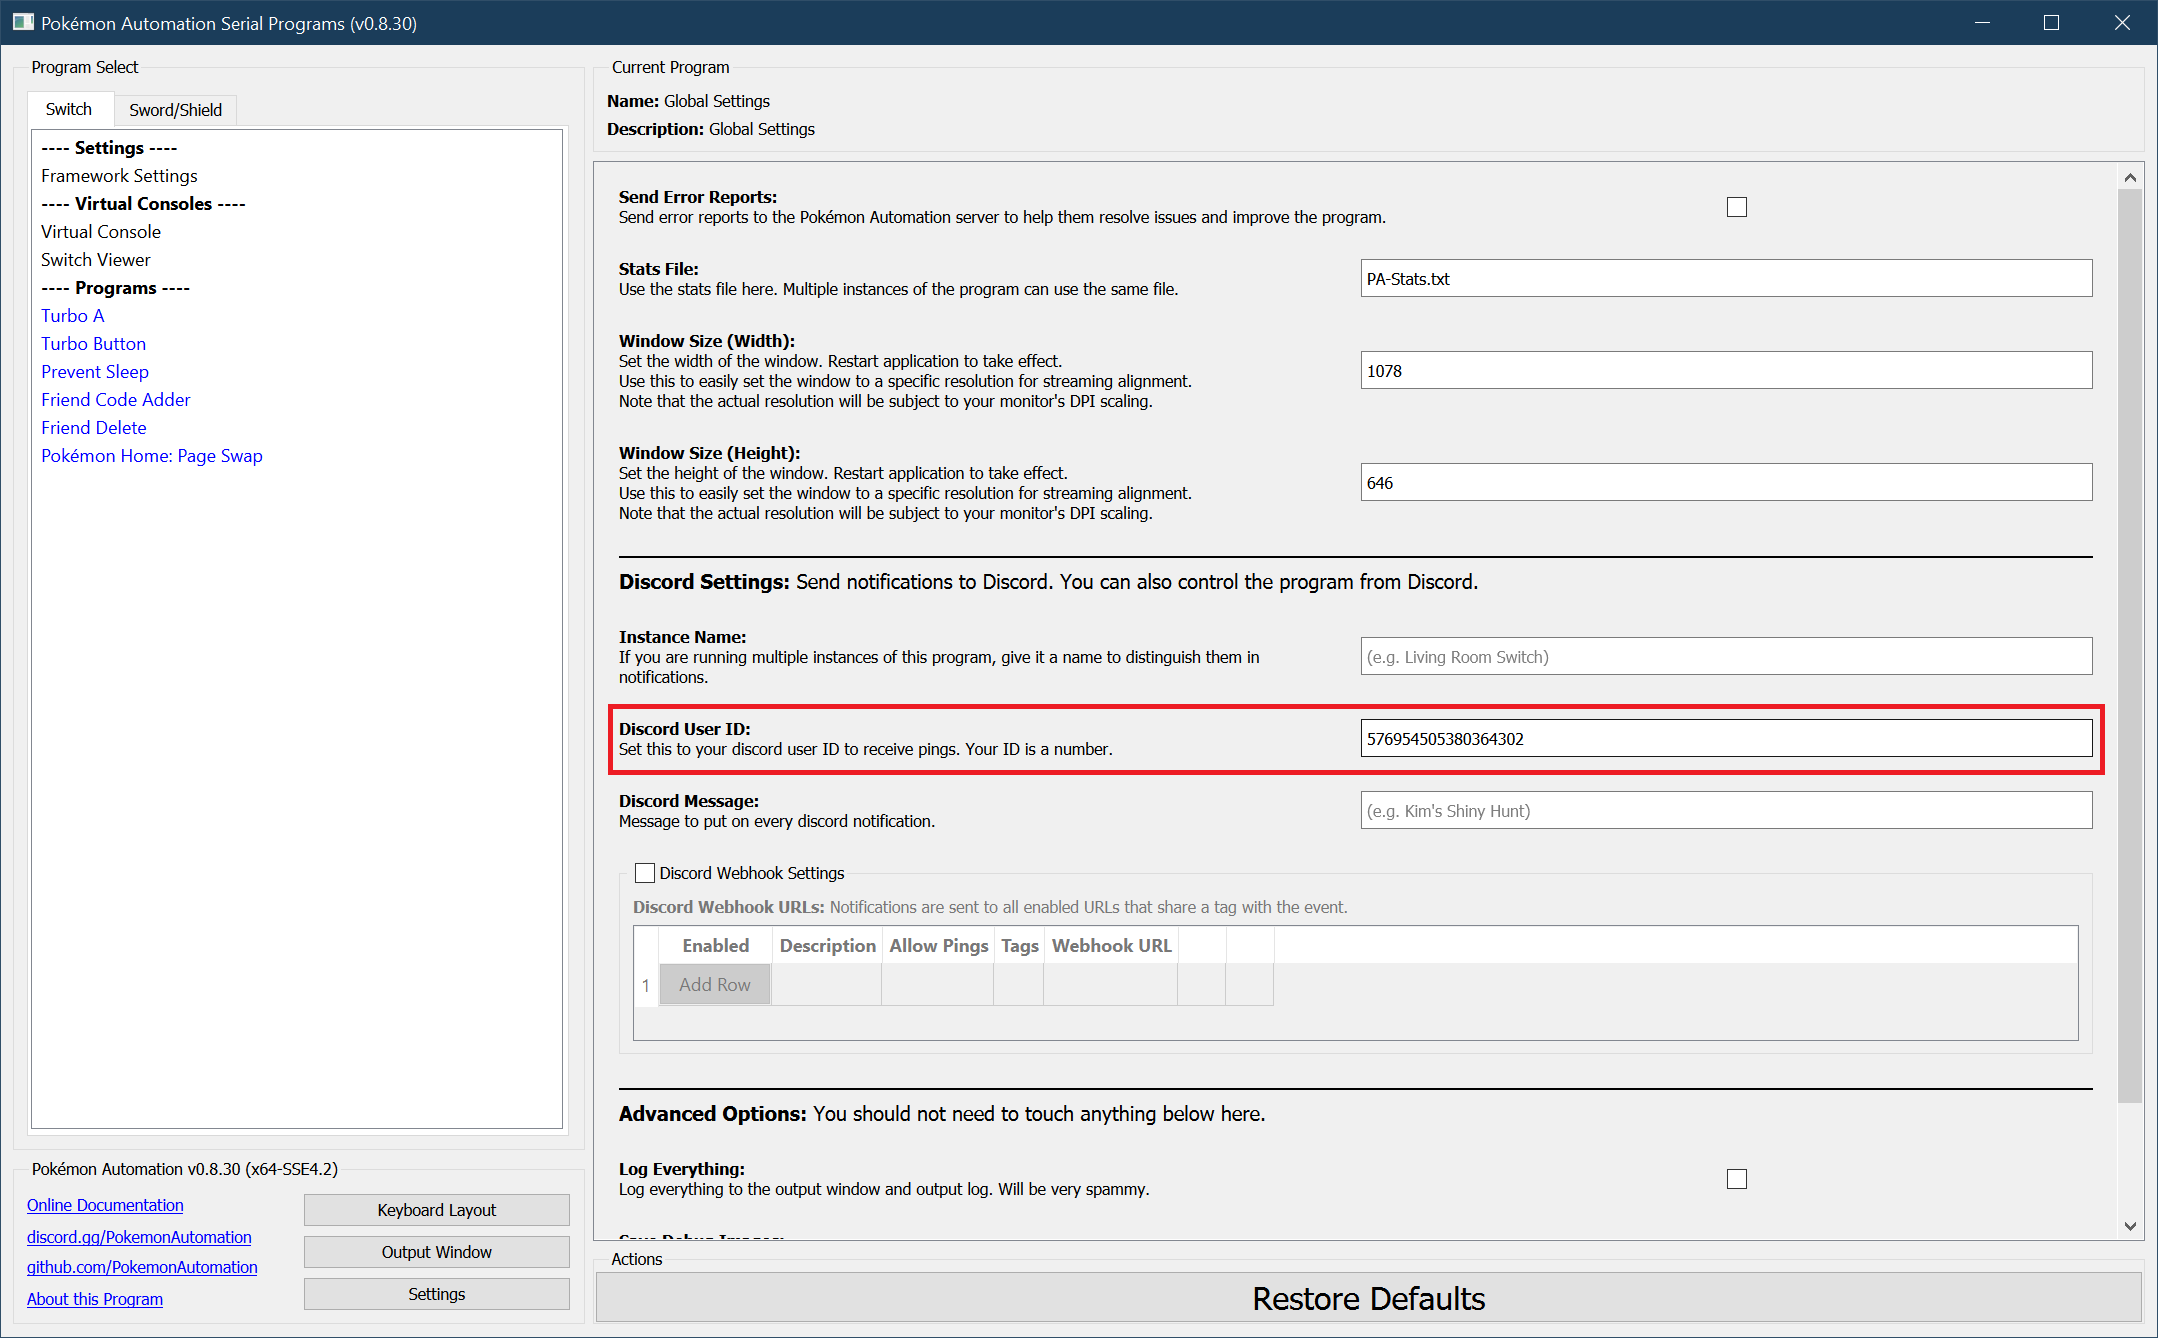This screenshot has width=2158, height=1338.
Task: Switch to the Sword/Shield tab
Action: click(x=175, y=110)
